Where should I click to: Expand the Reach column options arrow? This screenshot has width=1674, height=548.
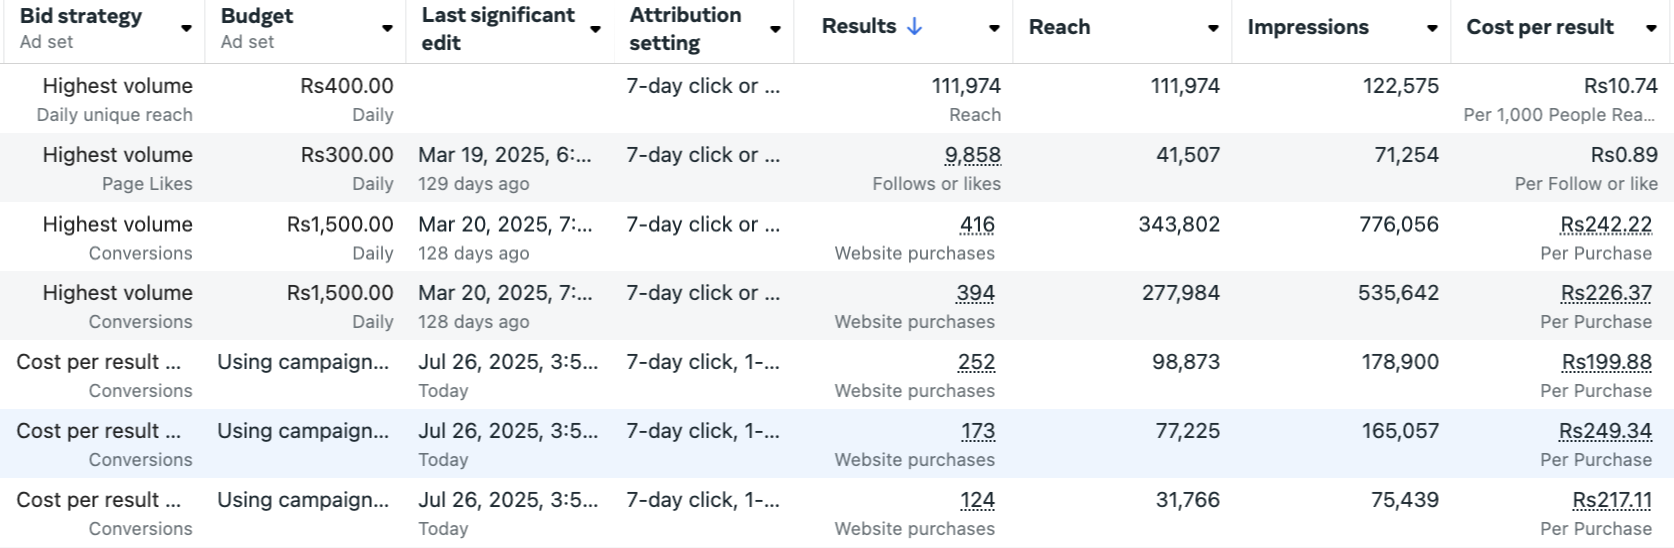pos(1213,28)
